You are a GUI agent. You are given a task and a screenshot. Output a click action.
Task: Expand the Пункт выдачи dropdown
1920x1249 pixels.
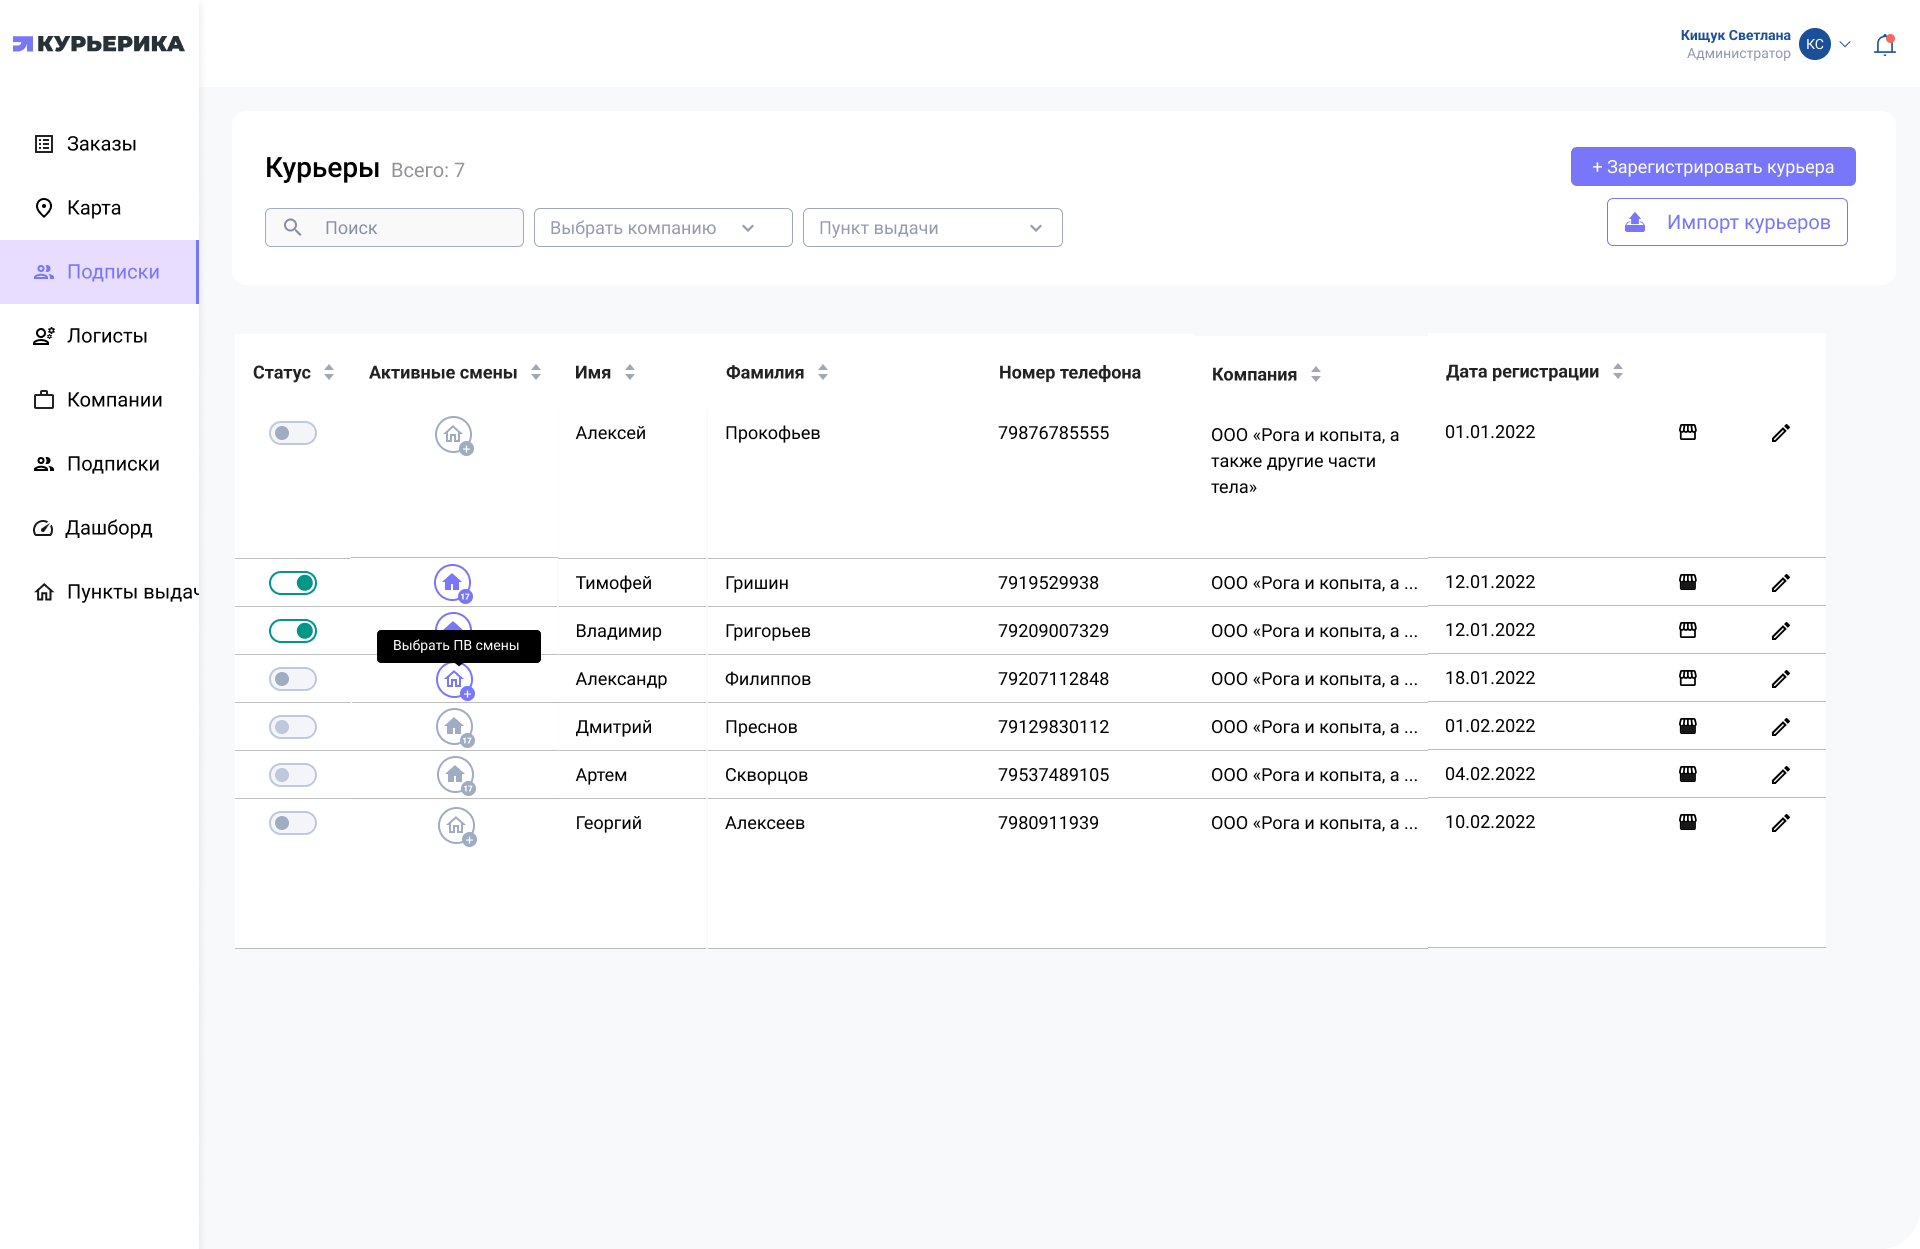coord(932,228)
